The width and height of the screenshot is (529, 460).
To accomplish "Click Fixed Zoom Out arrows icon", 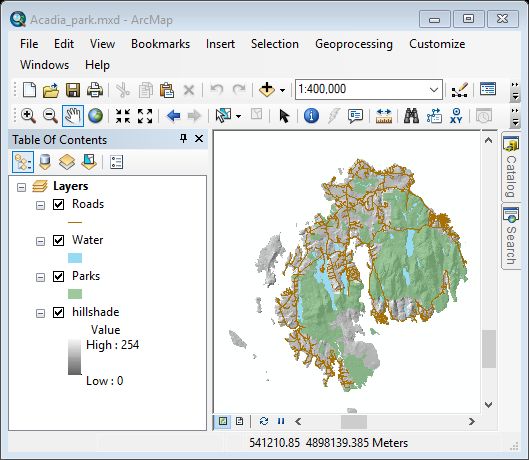I will pyautogui.click(x=145, y=116).
